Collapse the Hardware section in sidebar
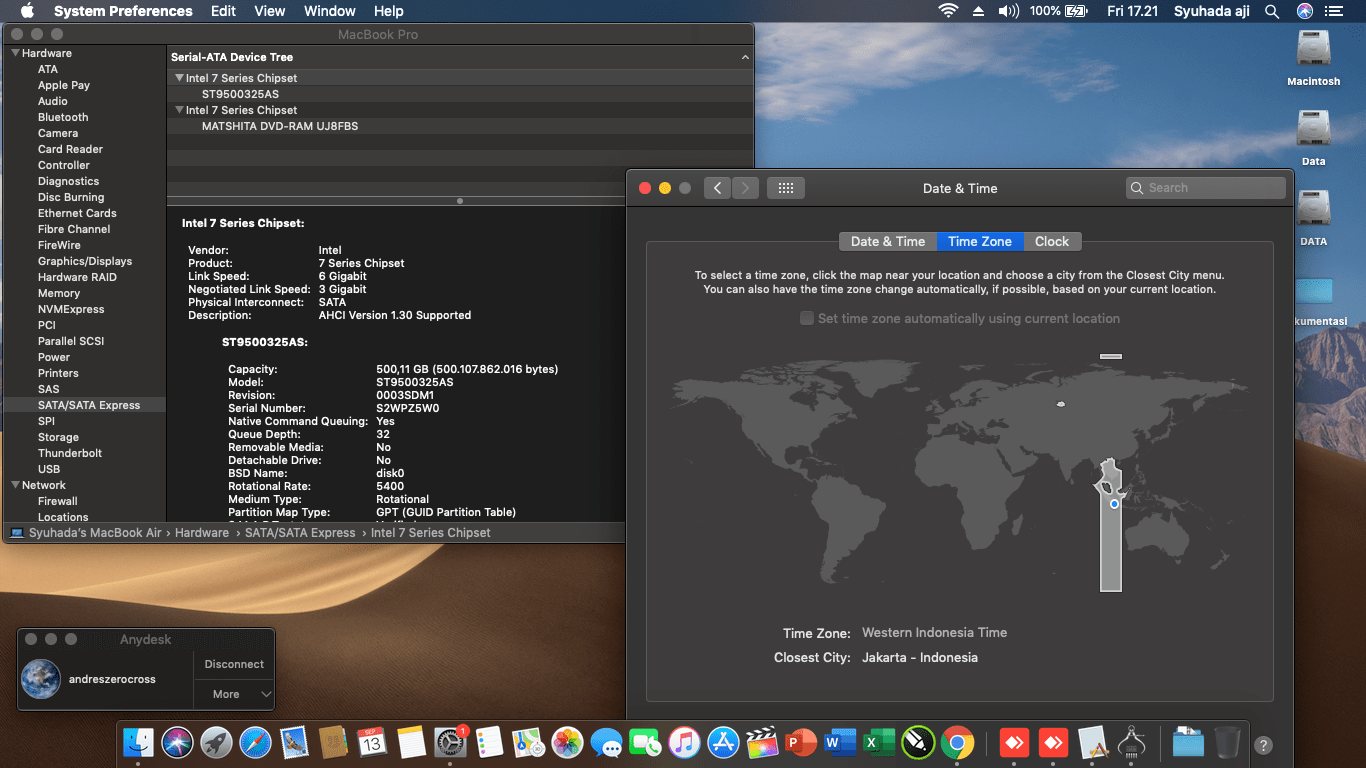The height and width of the screenshot is (768, 1366). [15, 53]
